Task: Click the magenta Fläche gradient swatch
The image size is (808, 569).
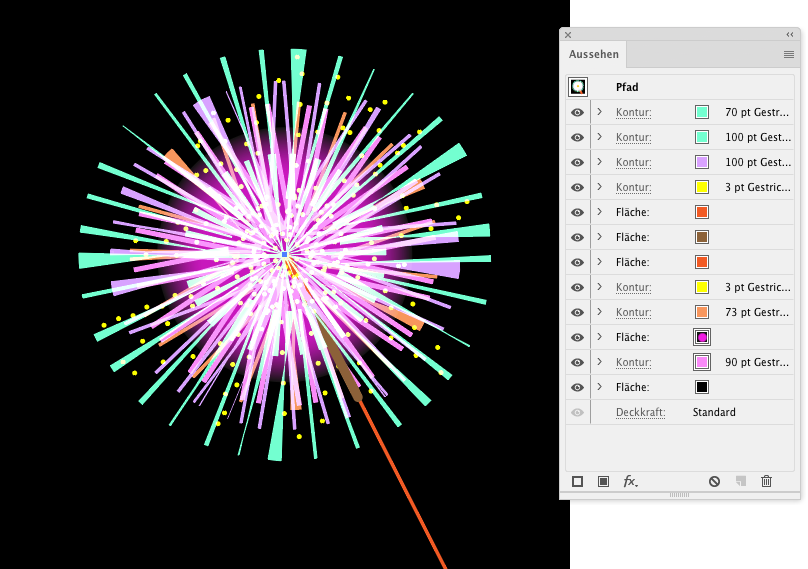Action: coord(702,337)
